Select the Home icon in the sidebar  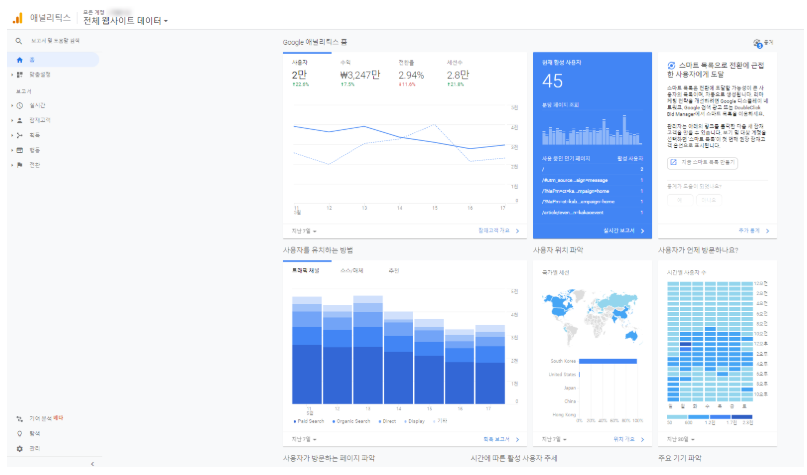(x=20, y=60)
